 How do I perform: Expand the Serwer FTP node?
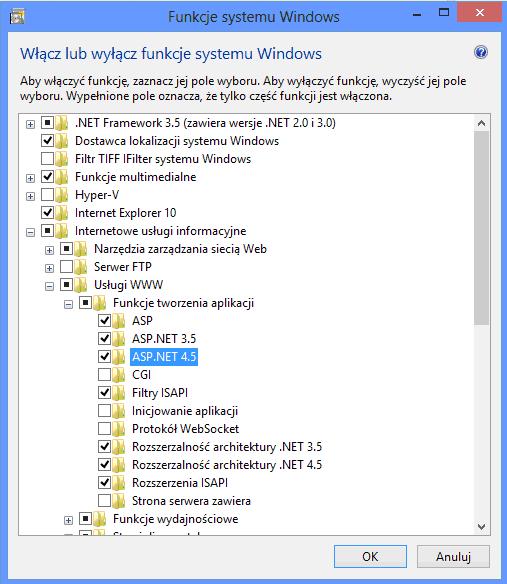[49, 268]
